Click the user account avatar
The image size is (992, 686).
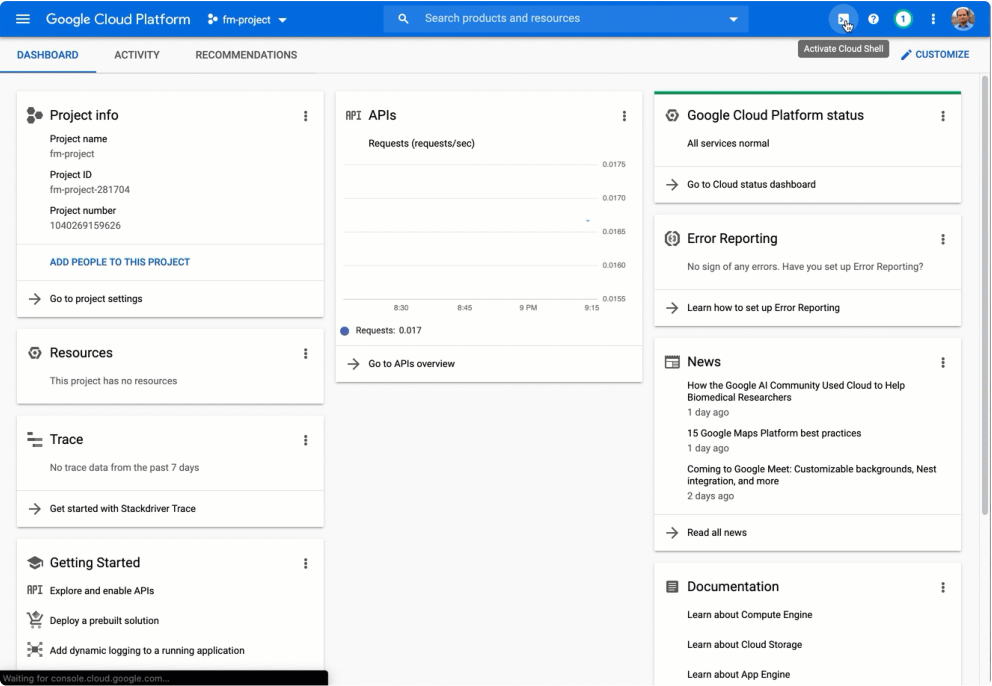(x=963, y=19)
